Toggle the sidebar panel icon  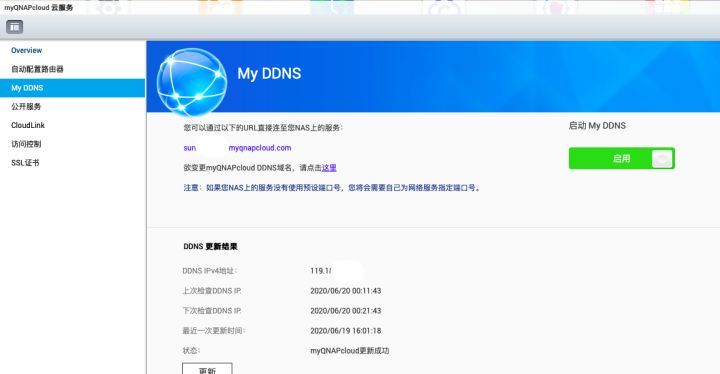point(14,27)
